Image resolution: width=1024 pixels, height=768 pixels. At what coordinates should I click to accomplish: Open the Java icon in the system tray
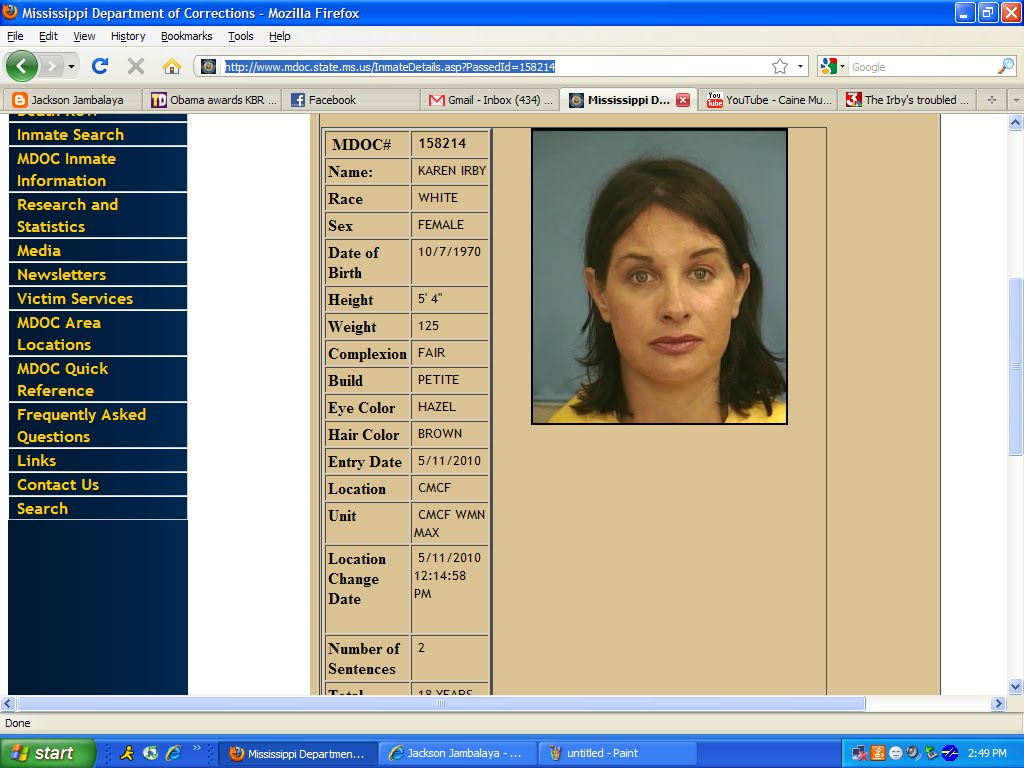[877, 754]
